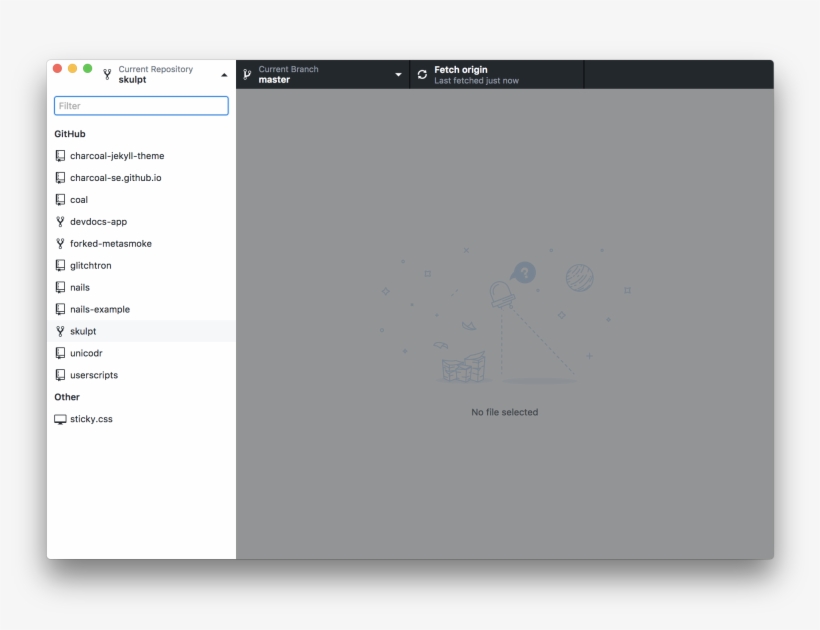This screenshot has width=820, height=630.
Task: Open the userscripts repository
Action: coord(141,375)
